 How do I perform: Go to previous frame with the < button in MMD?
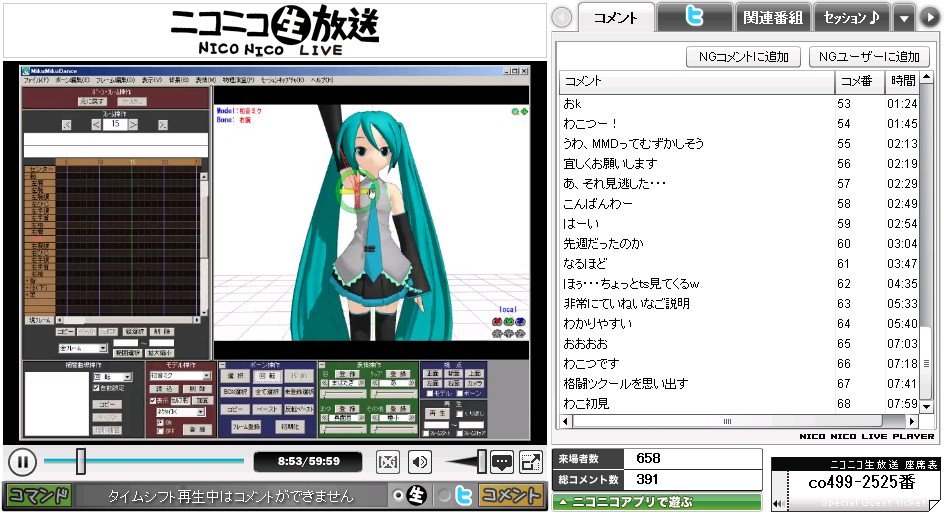pyautogui.click(x=96, y=125)
